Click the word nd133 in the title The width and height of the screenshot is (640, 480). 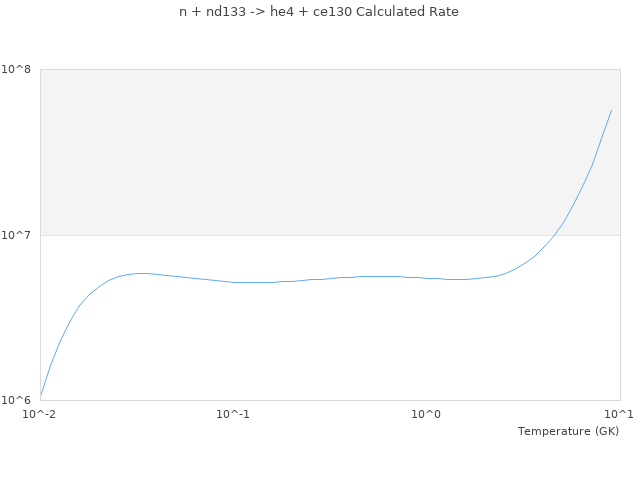pyautogui.click(x=220, y=12)
